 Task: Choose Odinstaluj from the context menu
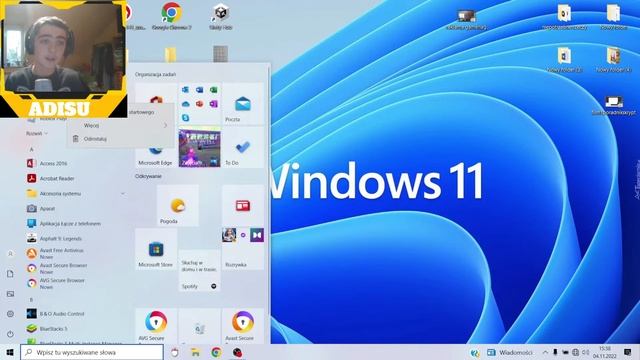tap(121, 139)
